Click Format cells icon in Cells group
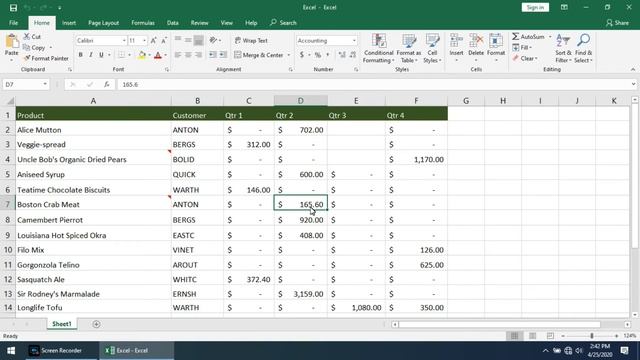The width and height of the screenshot is (640, 360). (496, 41)
